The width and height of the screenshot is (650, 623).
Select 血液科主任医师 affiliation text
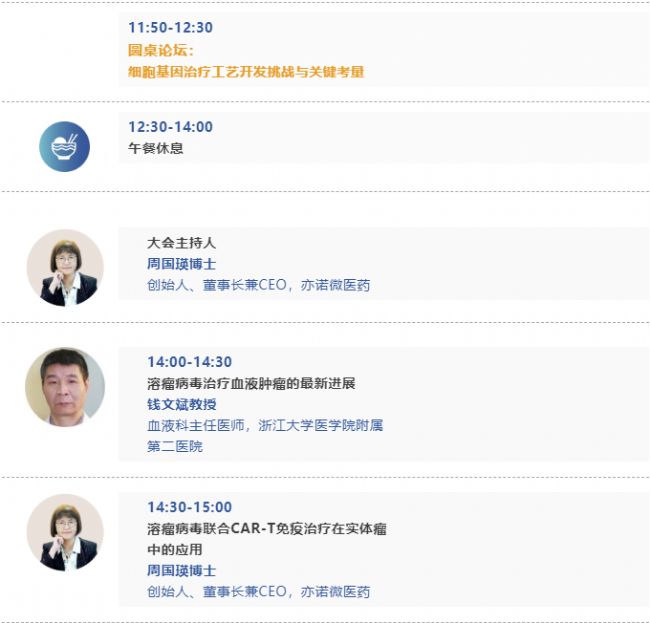pos(196,425)
